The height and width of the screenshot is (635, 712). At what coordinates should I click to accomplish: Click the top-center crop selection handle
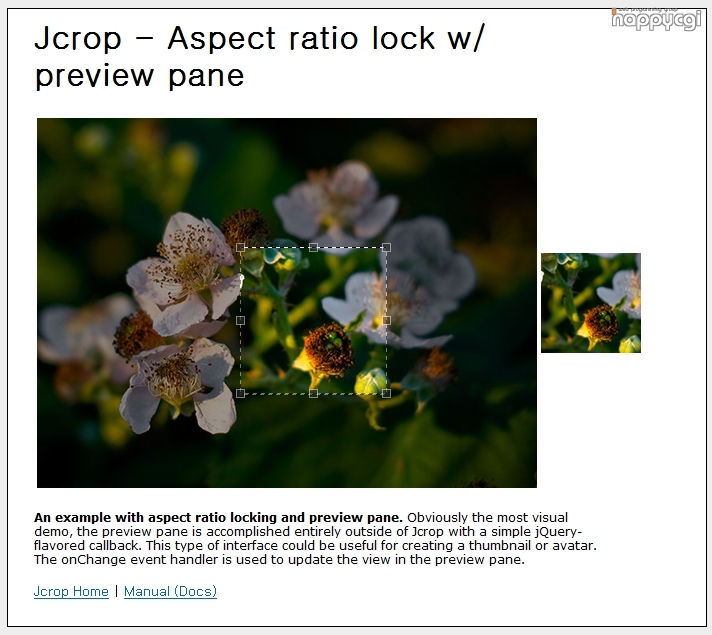(313, 248)
